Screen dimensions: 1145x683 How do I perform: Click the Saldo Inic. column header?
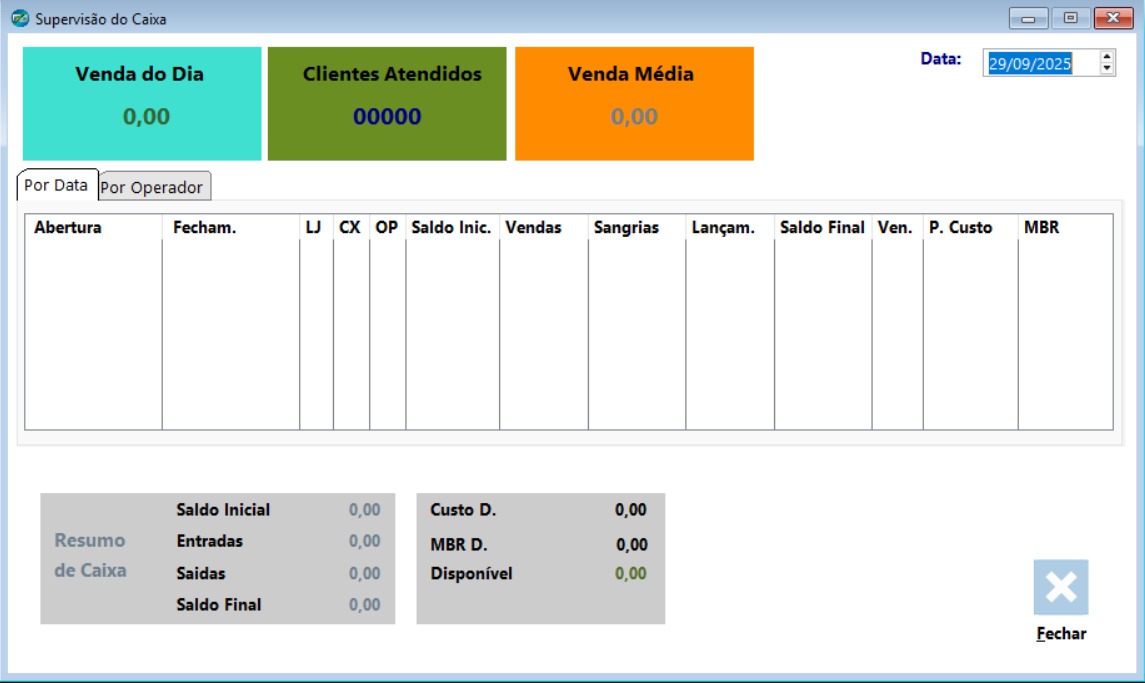pos(451,227)
